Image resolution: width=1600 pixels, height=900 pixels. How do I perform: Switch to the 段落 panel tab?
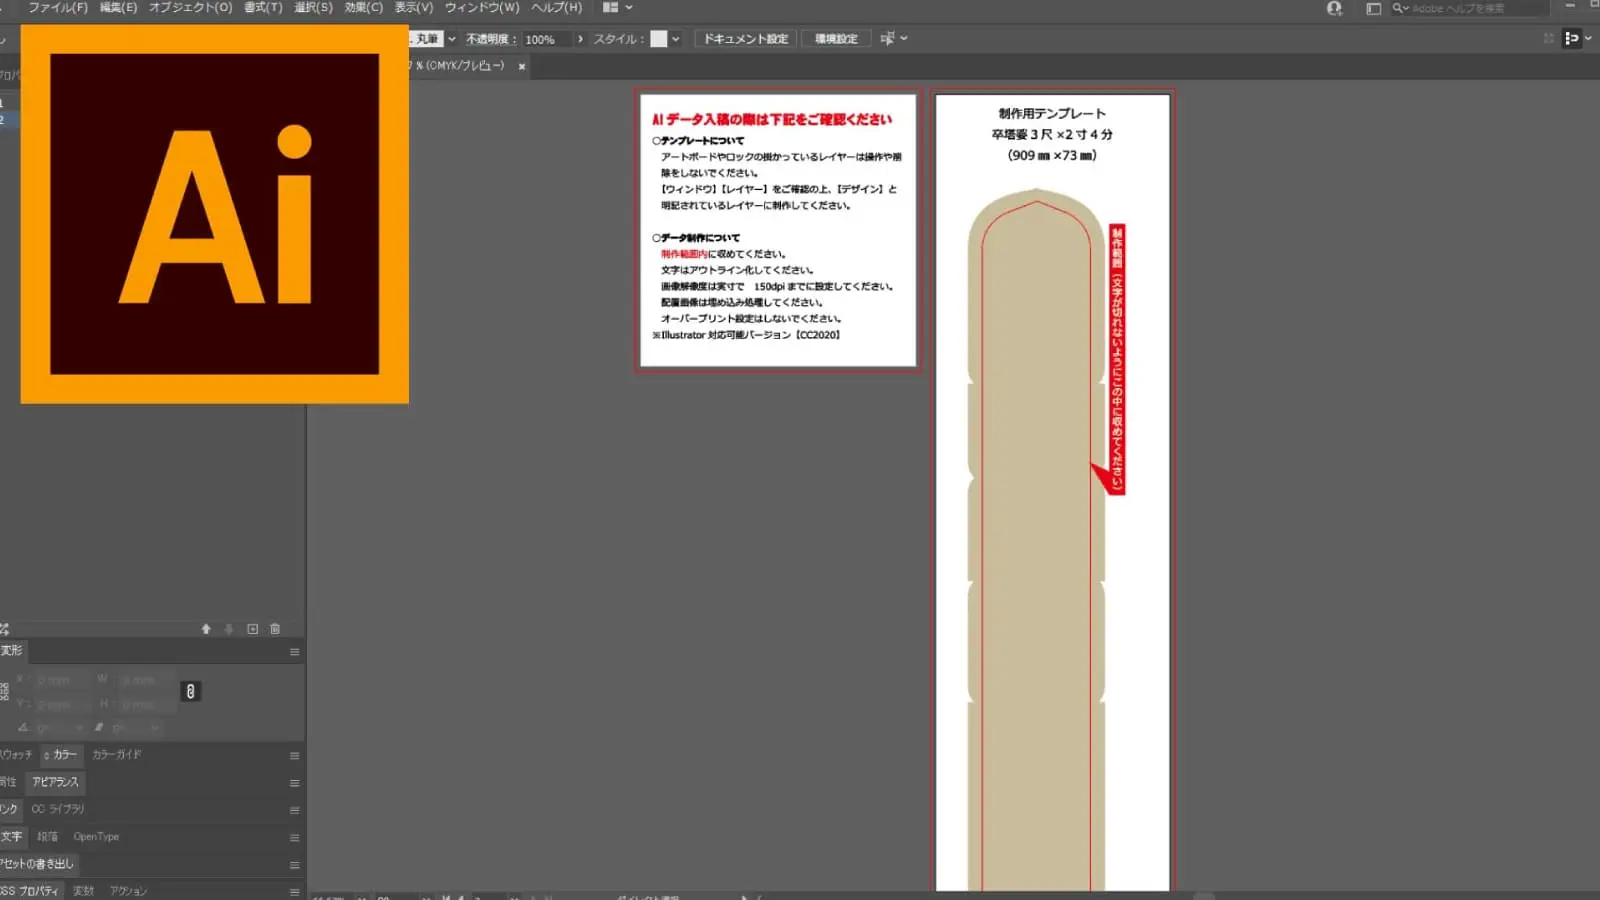click(48, 836)
